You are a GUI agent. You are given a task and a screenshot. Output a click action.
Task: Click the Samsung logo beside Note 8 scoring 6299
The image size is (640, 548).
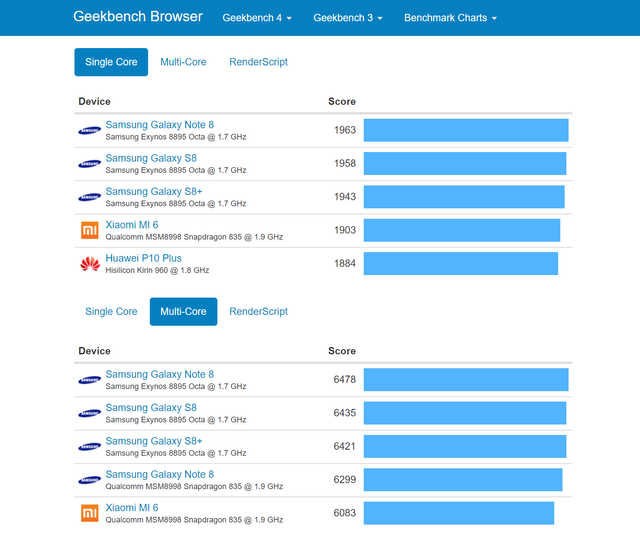point(89,480)
